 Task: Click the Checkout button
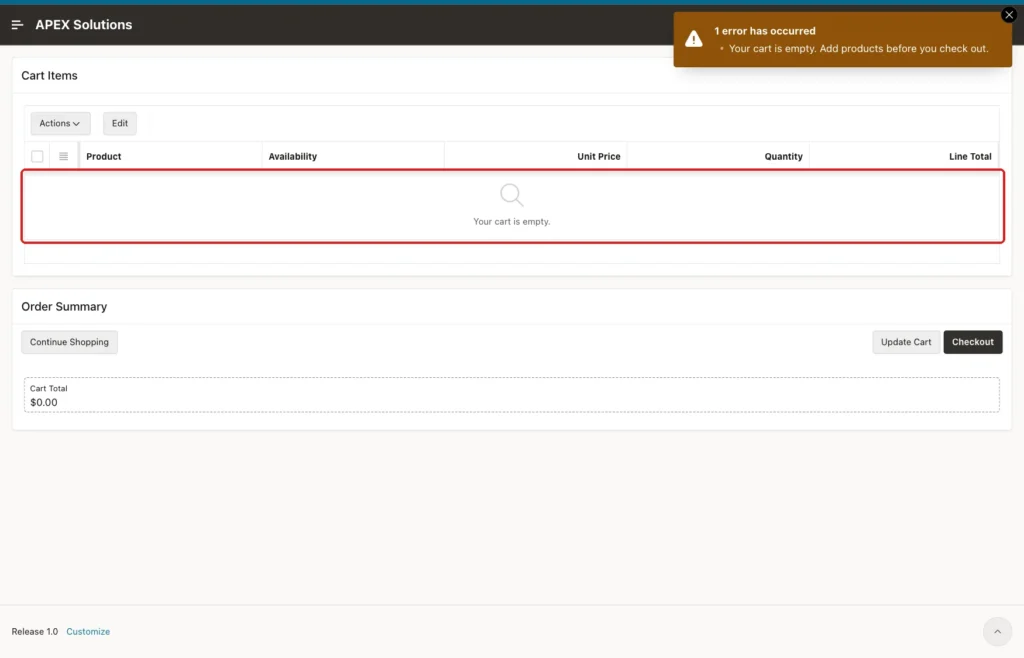(x=972, y=342)
